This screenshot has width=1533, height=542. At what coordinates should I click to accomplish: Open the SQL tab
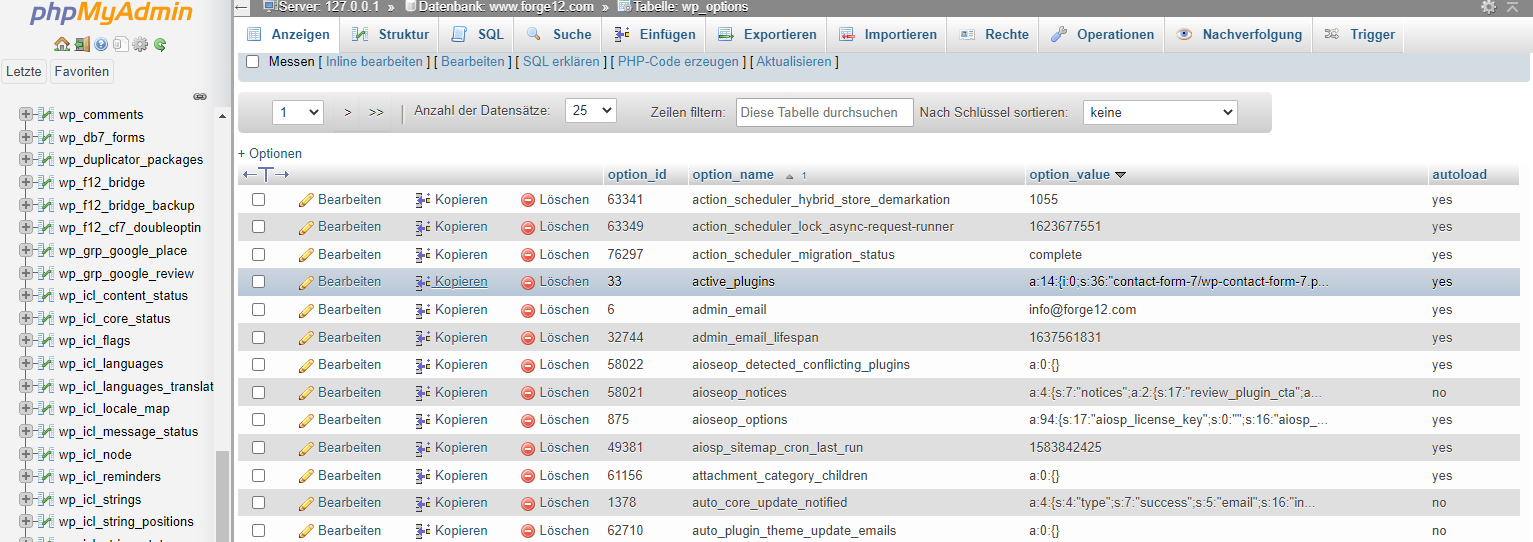point(478,35)
